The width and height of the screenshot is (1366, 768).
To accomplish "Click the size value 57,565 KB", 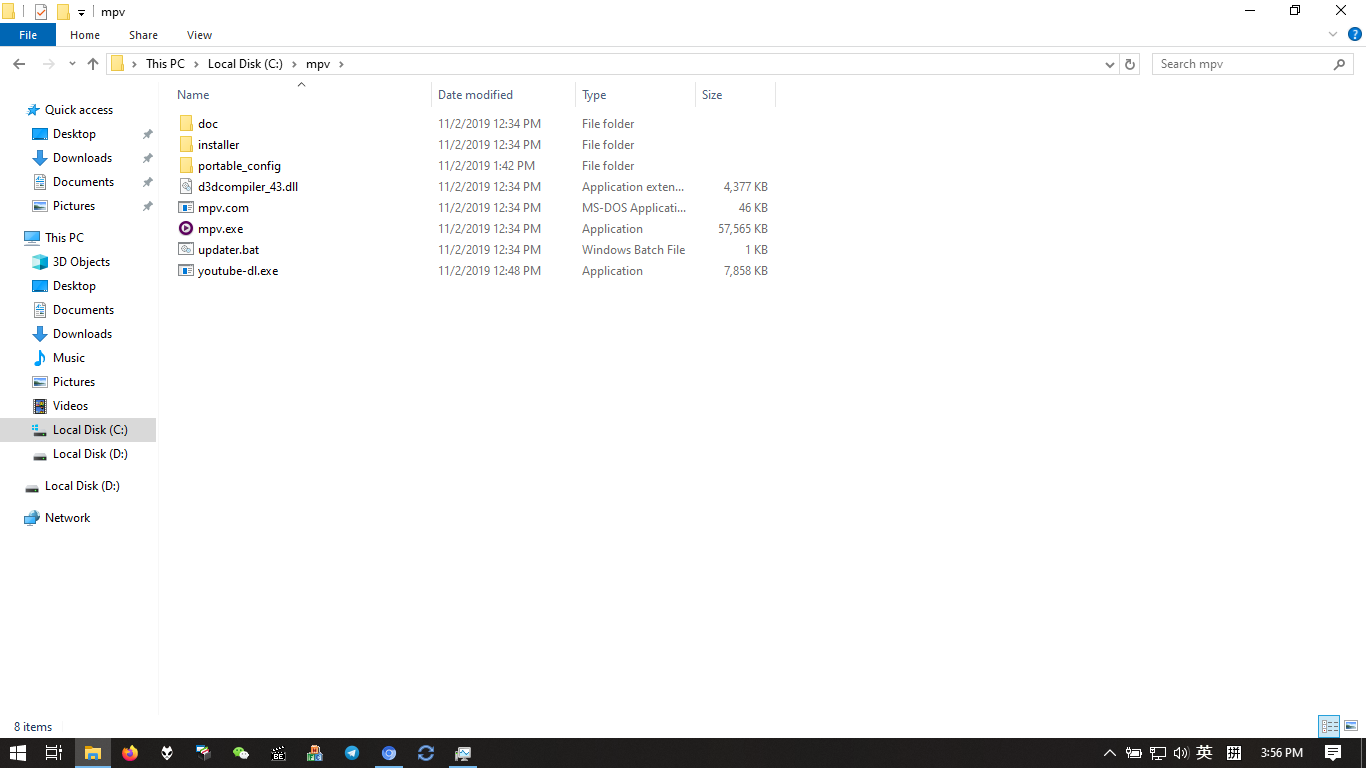I will (743, 229).
